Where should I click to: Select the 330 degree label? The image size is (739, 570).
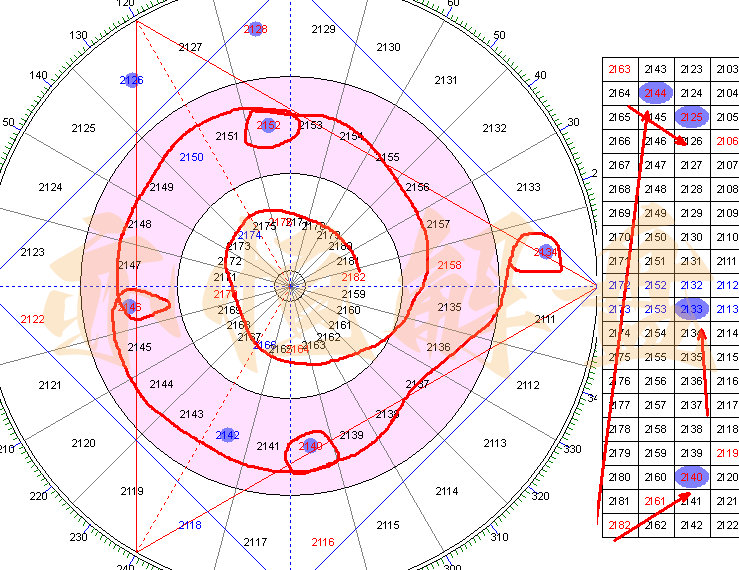(572, 449)
